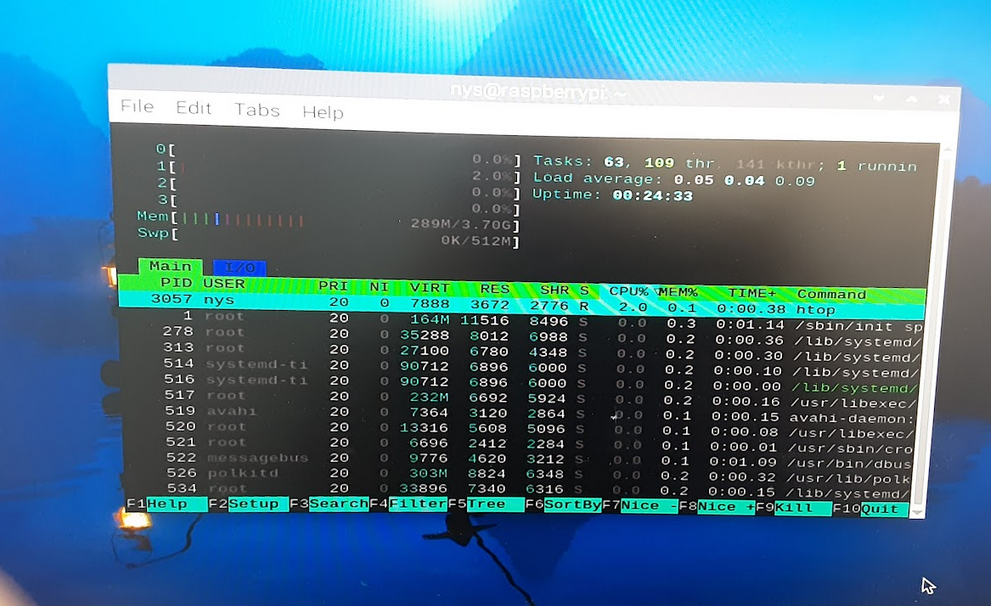The height and width of the screenshot is (606, 991).
Task: Click the Swp usage meter
Action: (328, 237)
